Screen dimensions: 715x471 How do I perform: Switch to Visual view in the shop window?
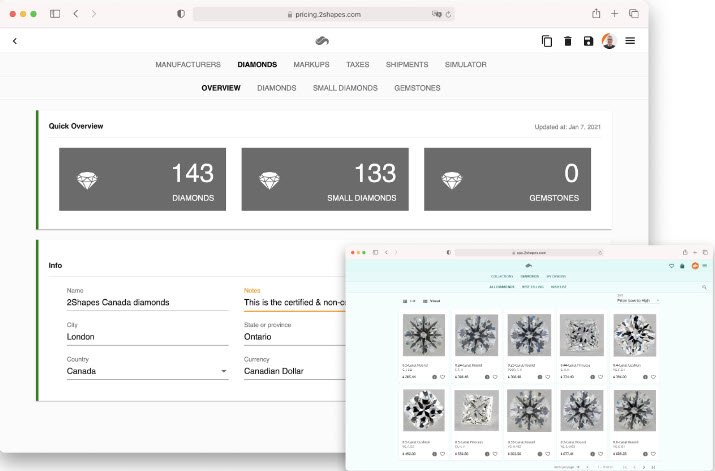431,301
